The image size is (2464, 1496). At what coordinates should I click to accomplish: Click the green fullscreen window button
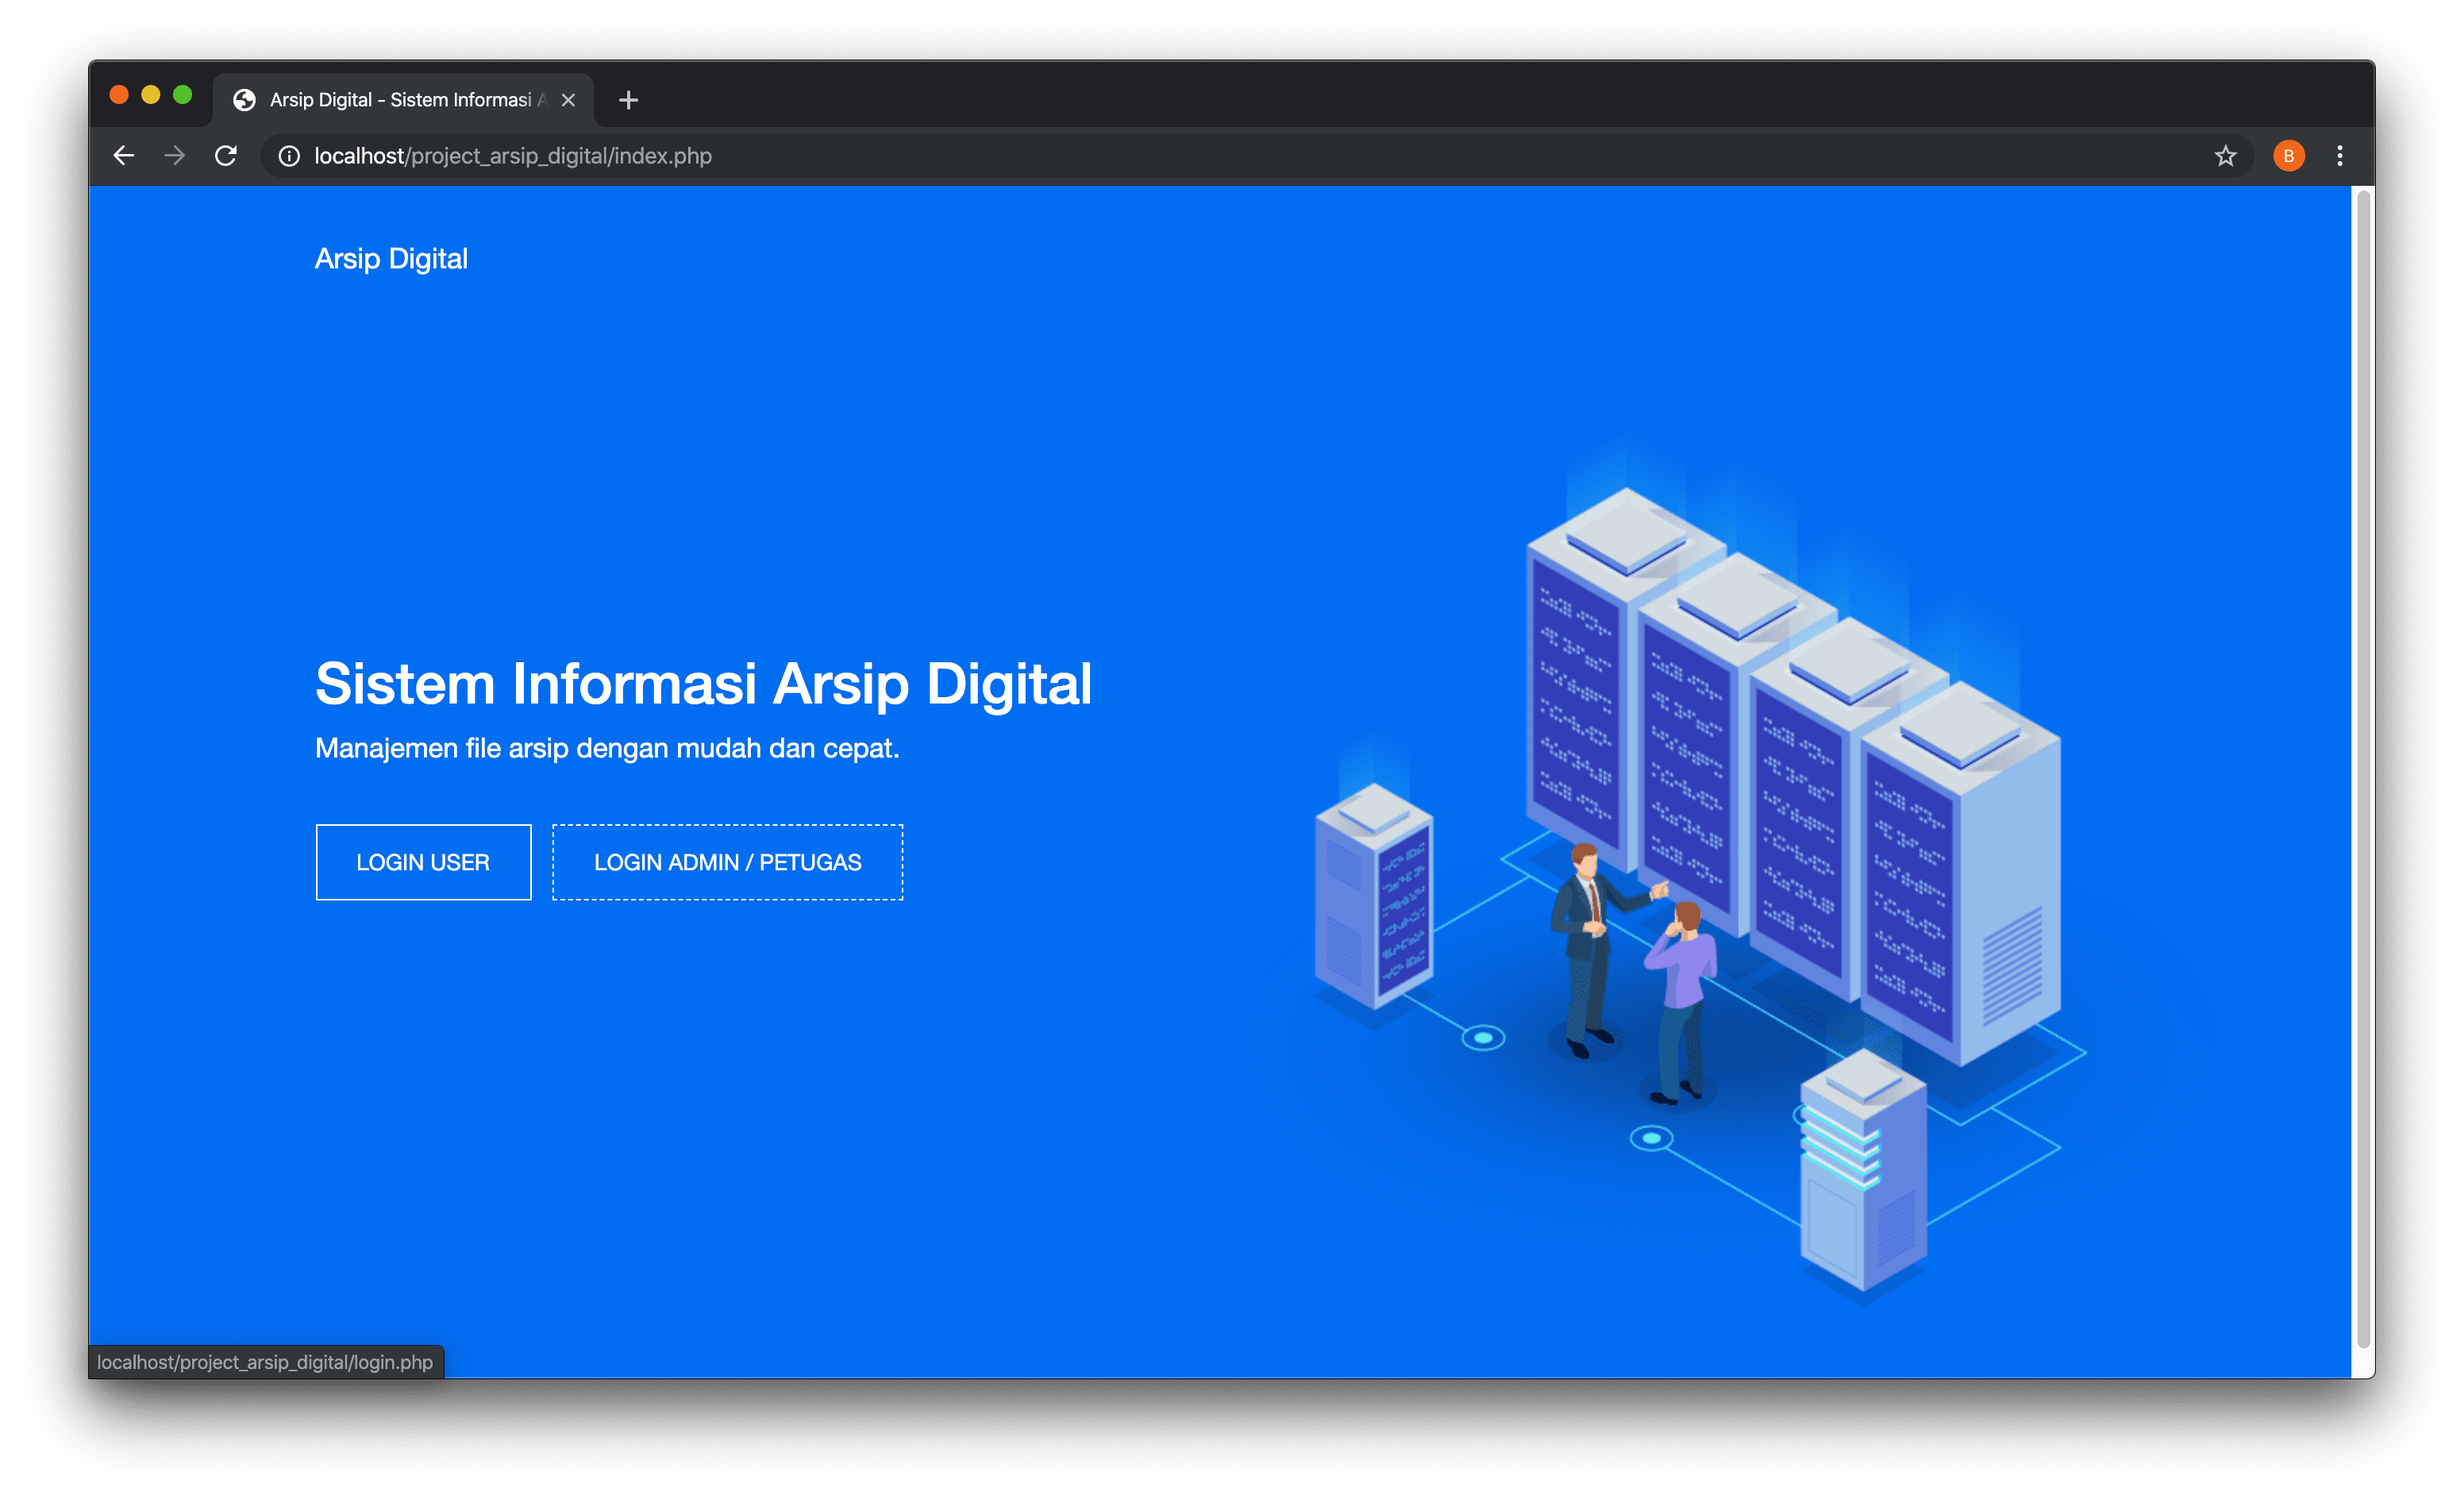tap(182, 95)
